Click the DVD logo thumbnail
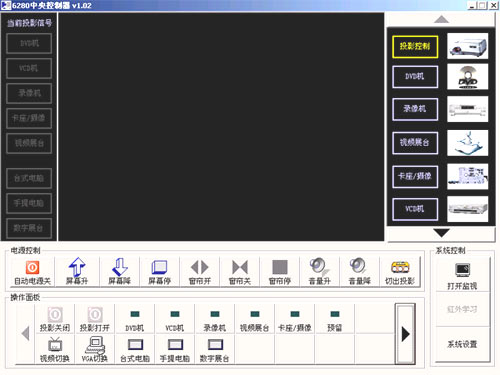Viewport: 500px width, 375px height. coord(467,77)
